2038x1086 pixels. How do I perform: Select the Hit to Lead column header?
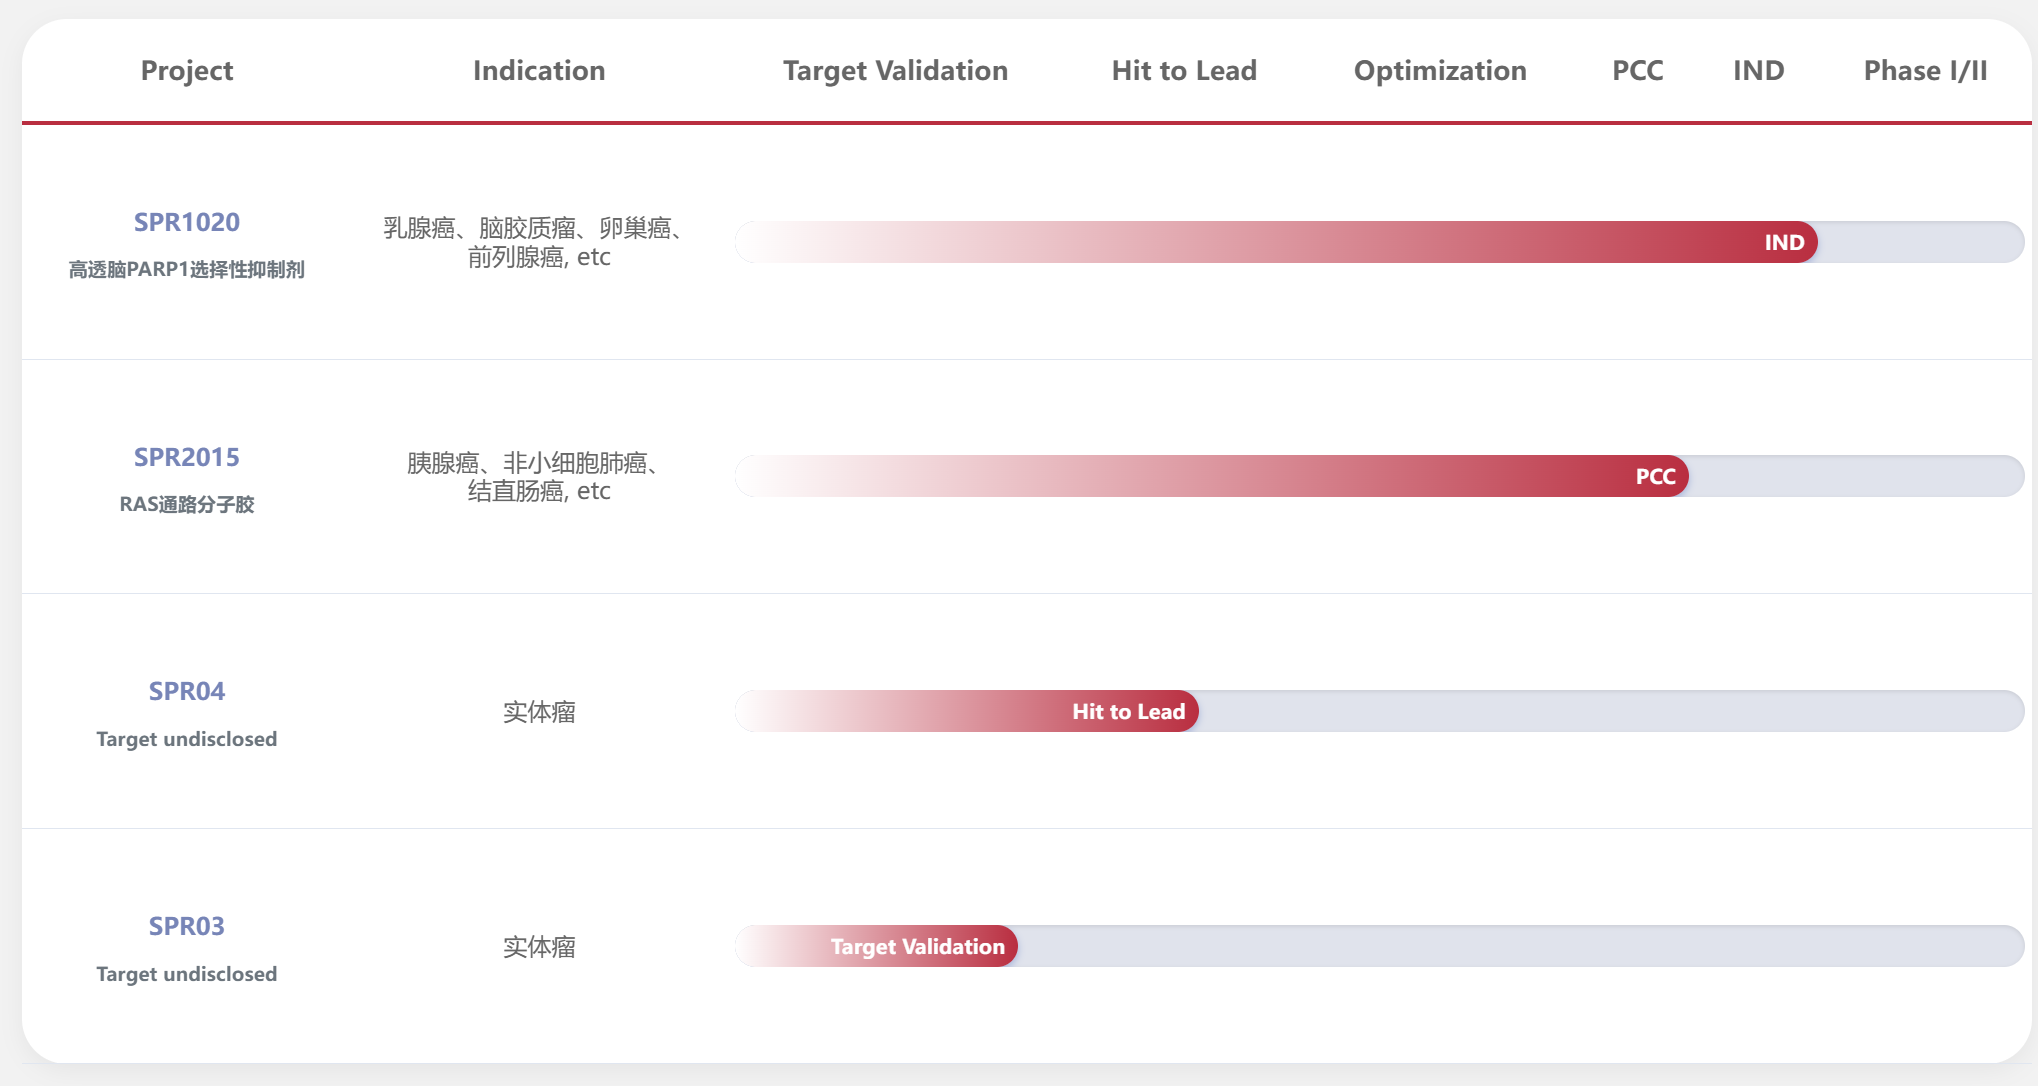(x=1184, y=70)
